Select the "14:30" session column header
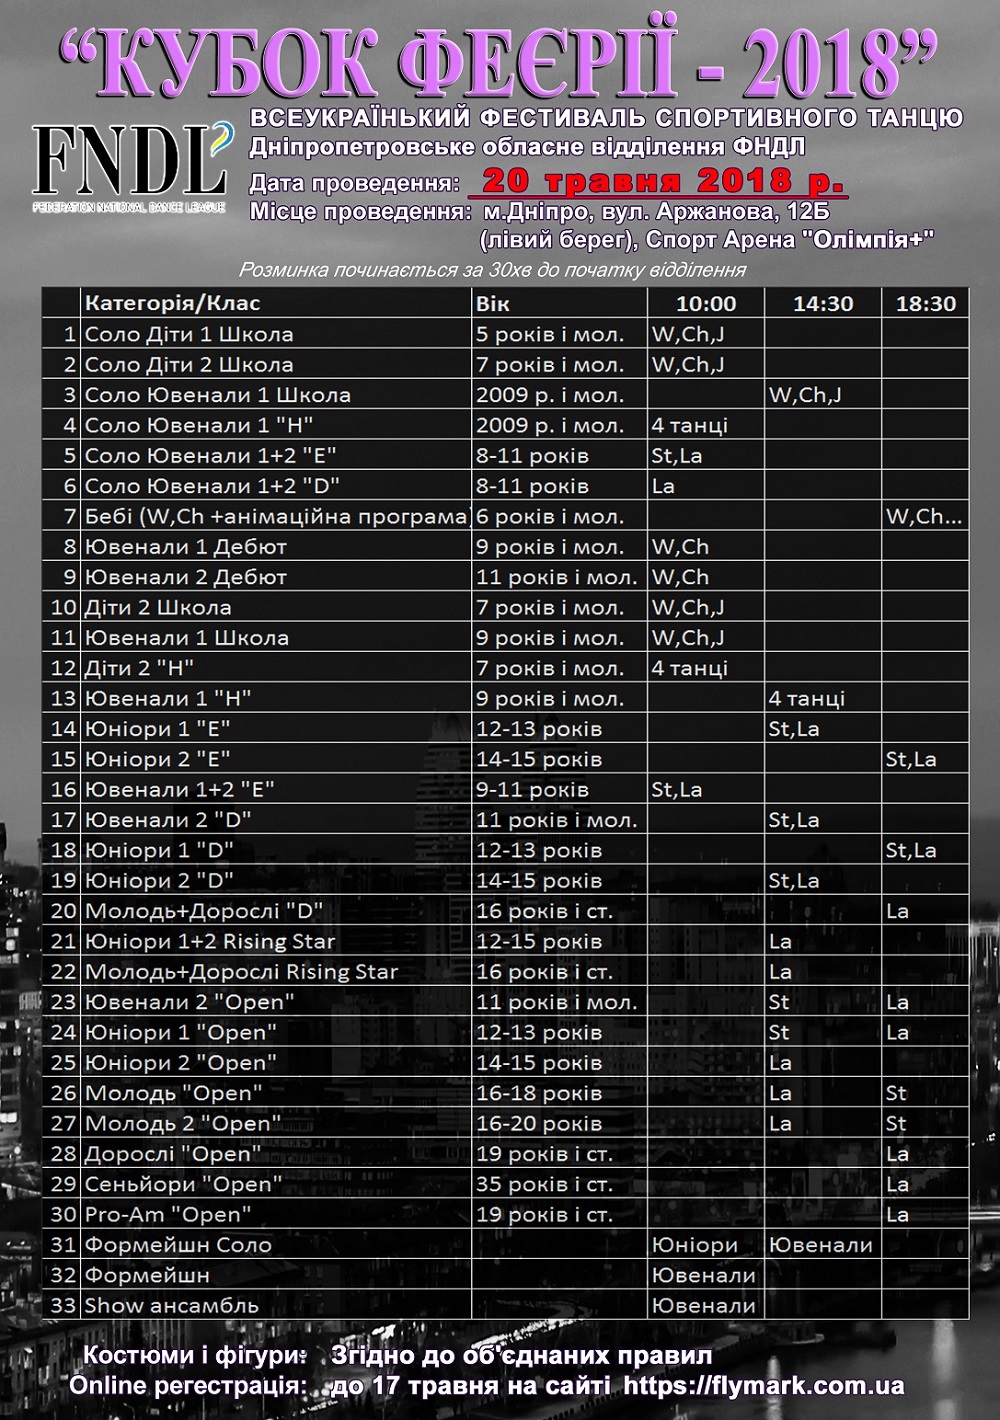The image size is (1000, 1420). click(x=823, y=304)
